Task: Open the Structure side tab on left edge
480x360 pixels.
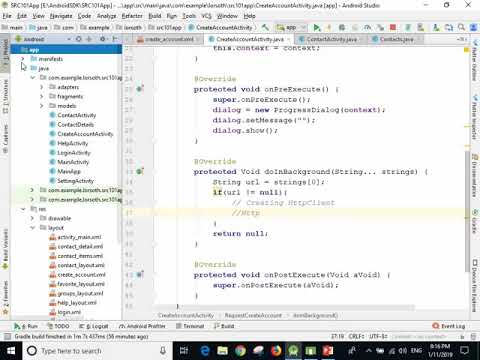Action: click(5, 97)
